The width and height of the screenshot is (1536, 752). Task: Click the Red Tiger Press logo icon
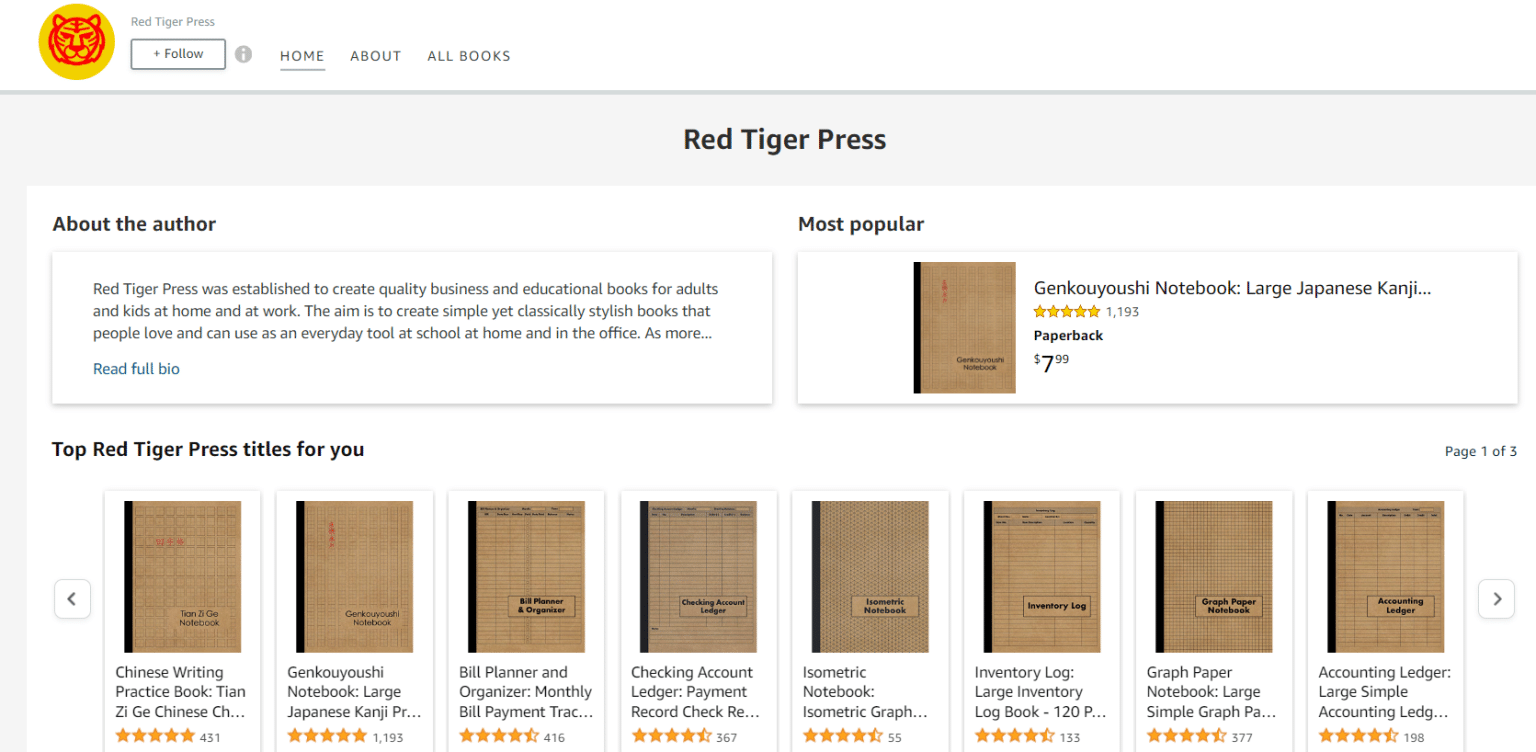[76, 43]
